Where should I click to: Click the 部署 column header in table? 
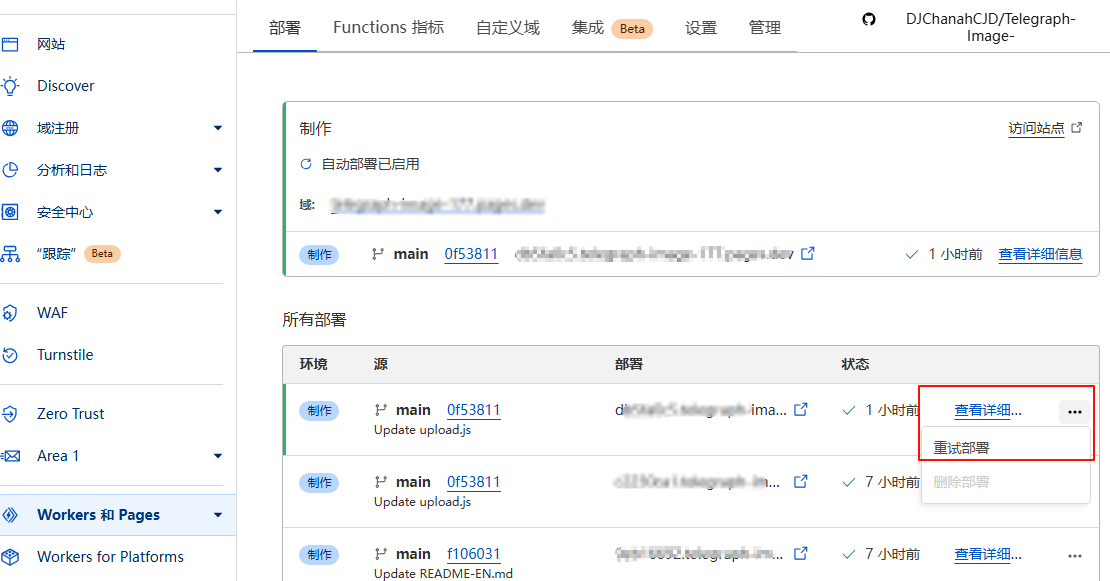pyautogui.click(x=629, y=364)
